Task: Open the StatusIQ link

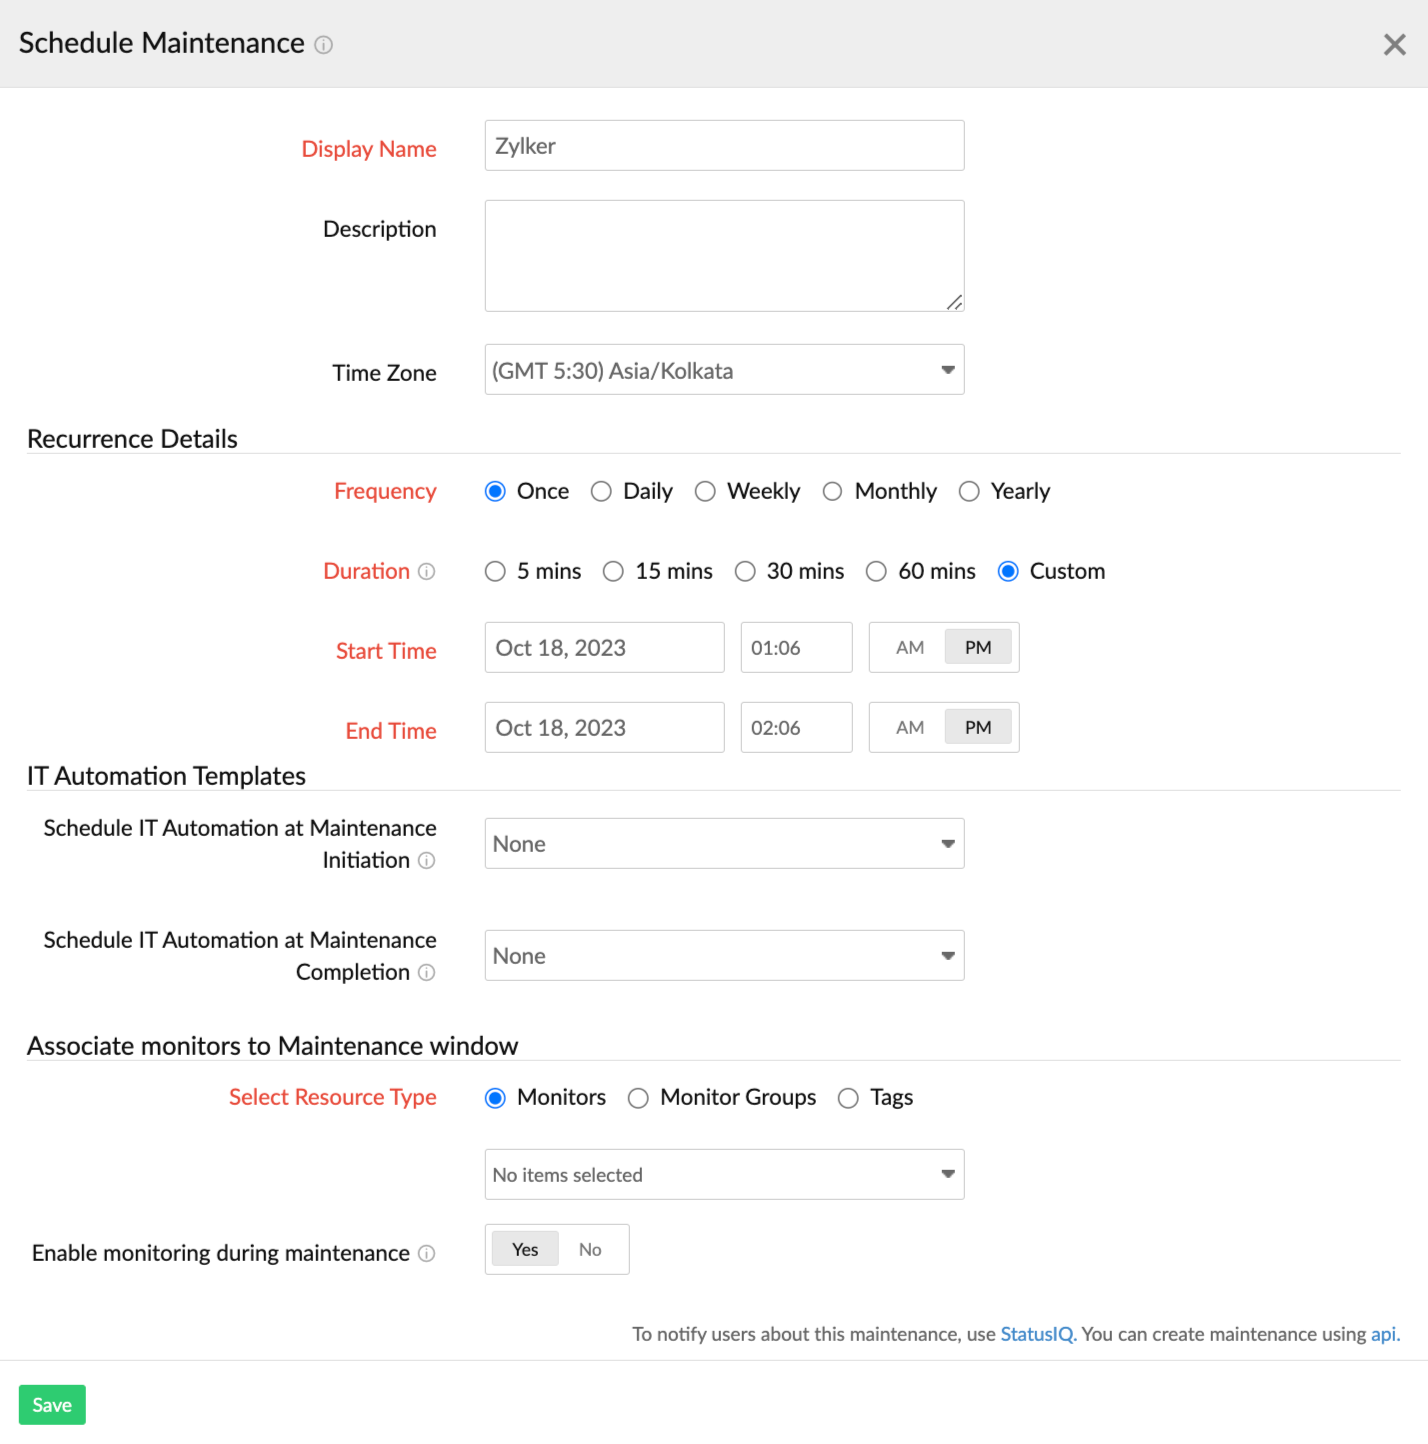Action: tap(1036, 1334)
